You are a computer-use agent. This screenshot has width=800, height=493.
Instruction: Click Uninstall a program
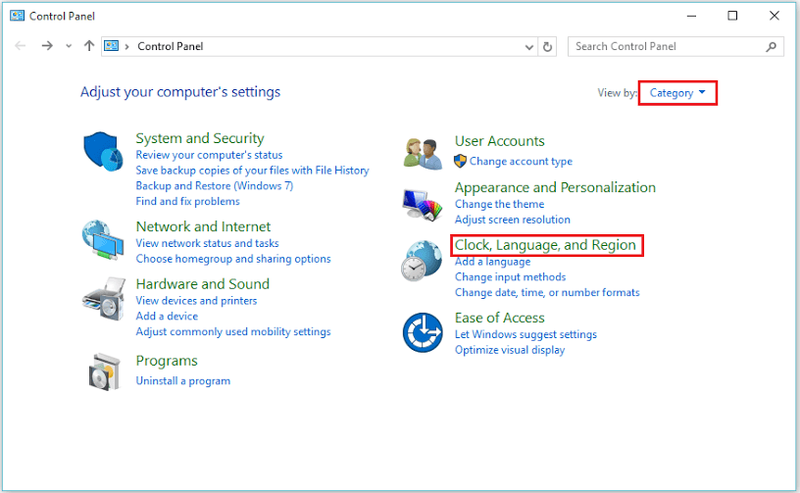(x=183, y=381)
